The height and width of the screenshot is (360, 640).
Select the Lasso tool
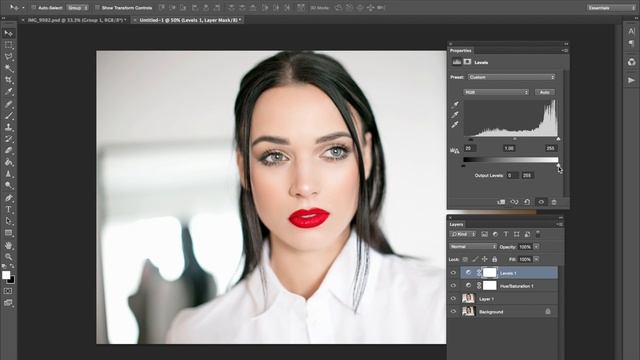coord(9,57)
